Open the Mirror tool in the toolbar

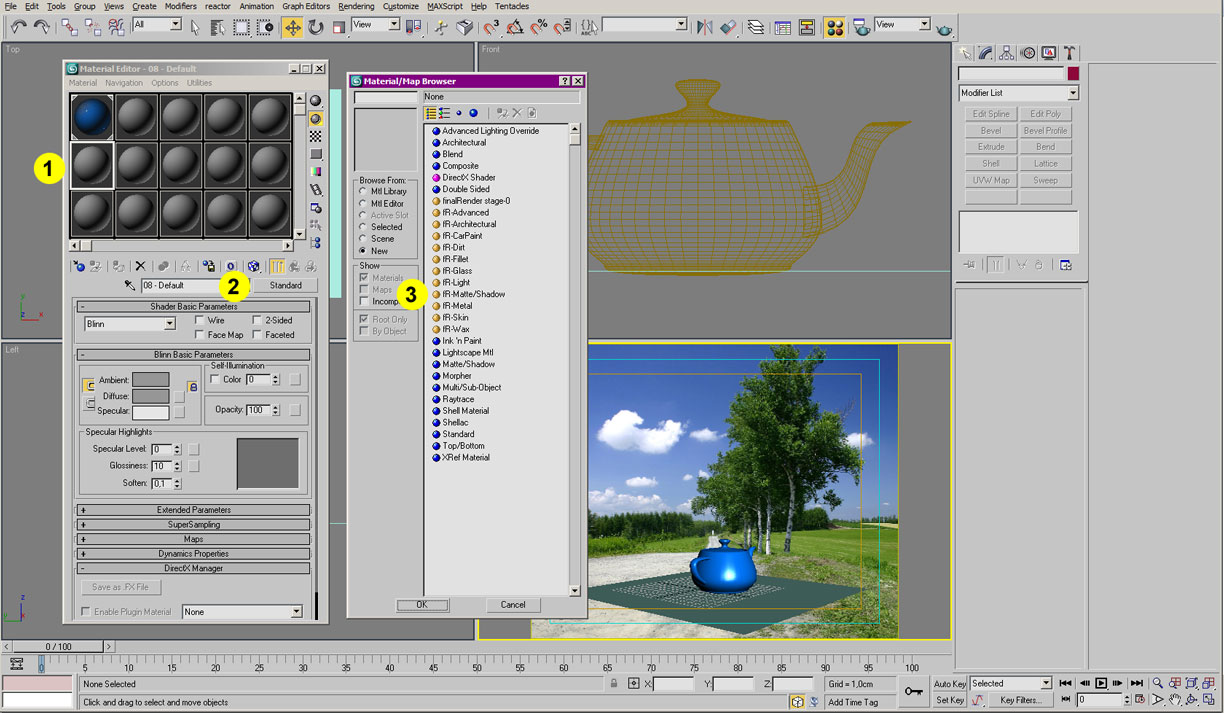tap(705, 28)
